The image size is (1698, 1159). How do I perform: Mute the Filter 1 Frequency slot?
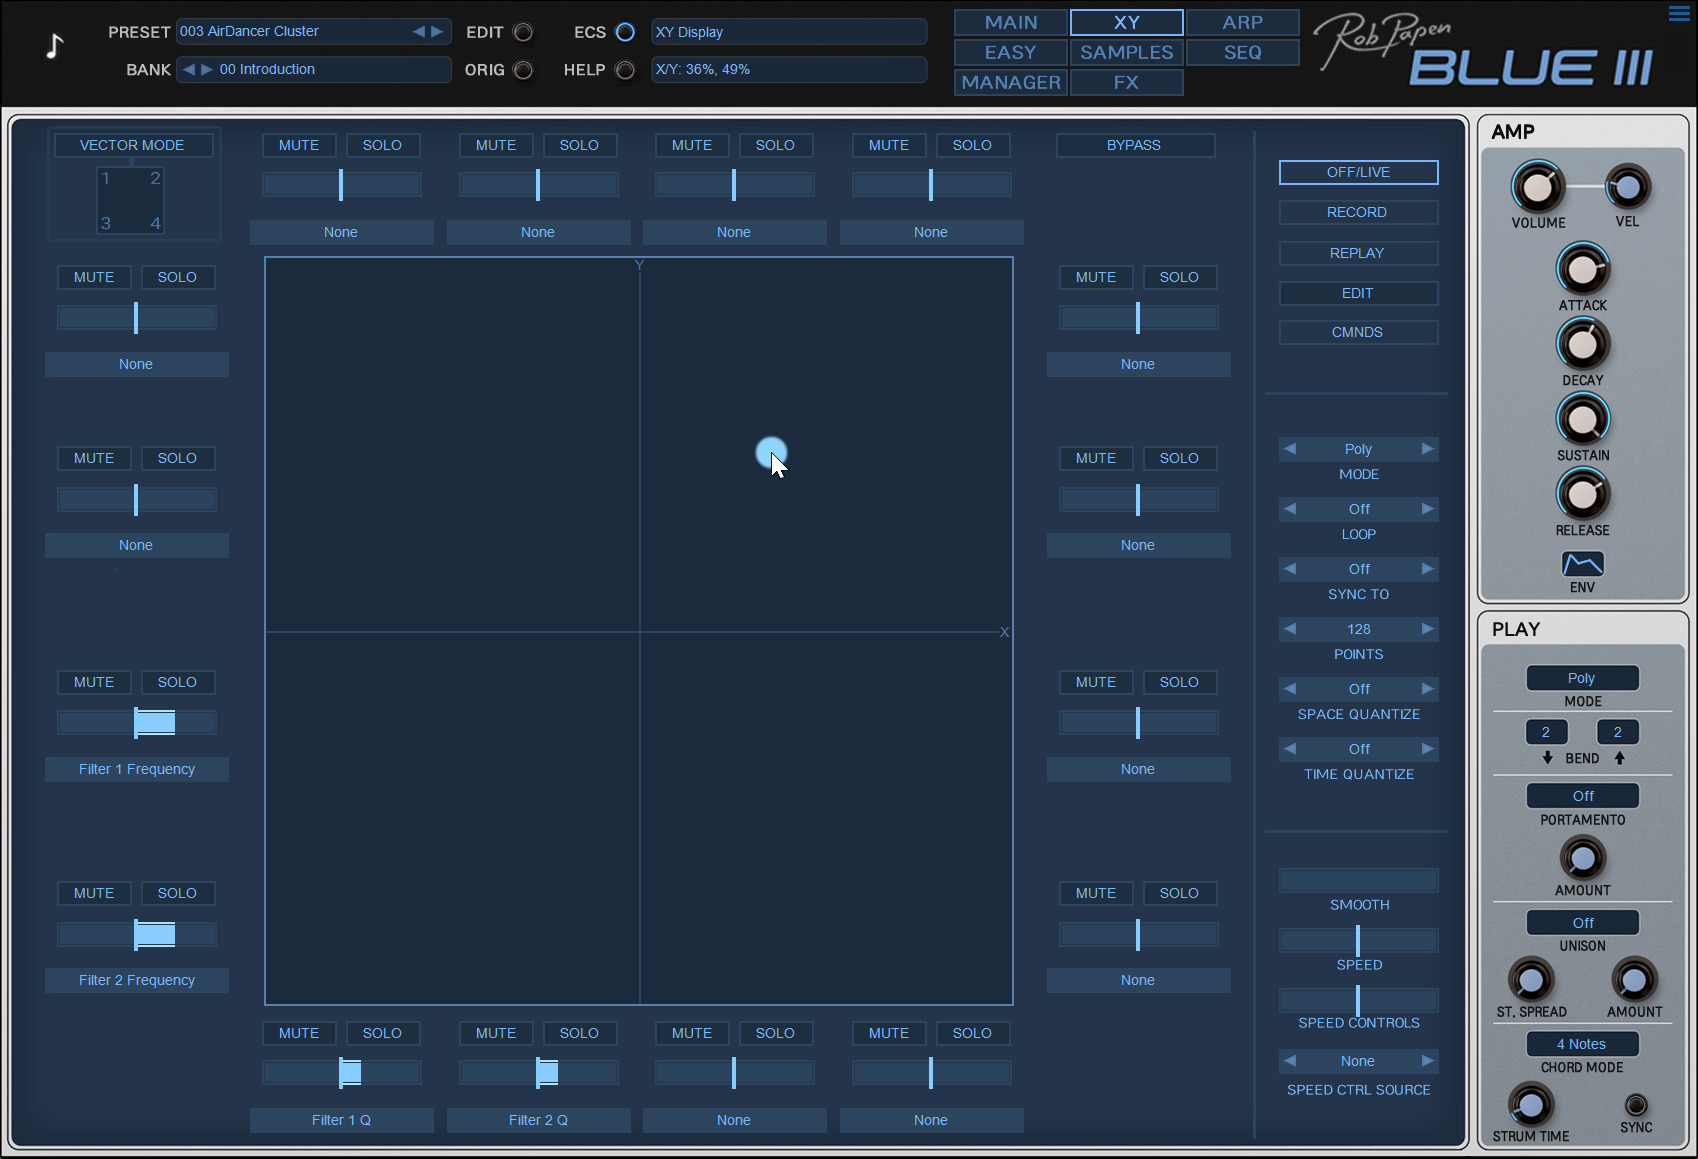point(94,682)
